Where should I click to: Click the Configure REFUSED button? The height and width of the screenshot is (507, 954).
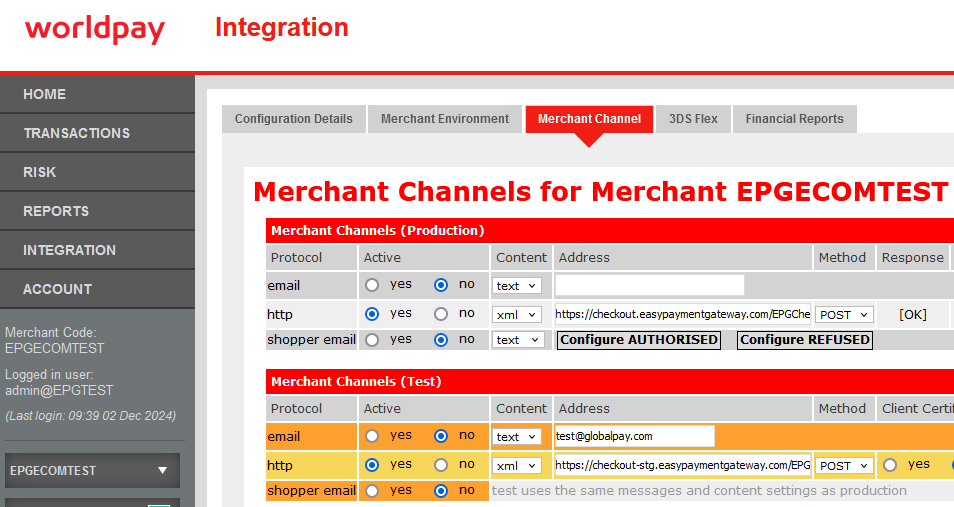tap(805, 340)
